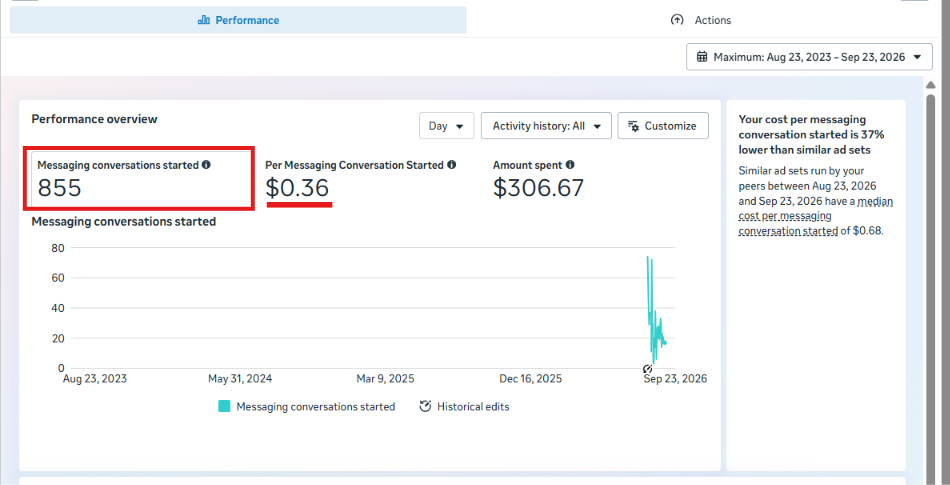The width and height of the screenshot is (950, 485).
Task: Click the Sep 23, 2026 axis label
Action: (675, 379)
